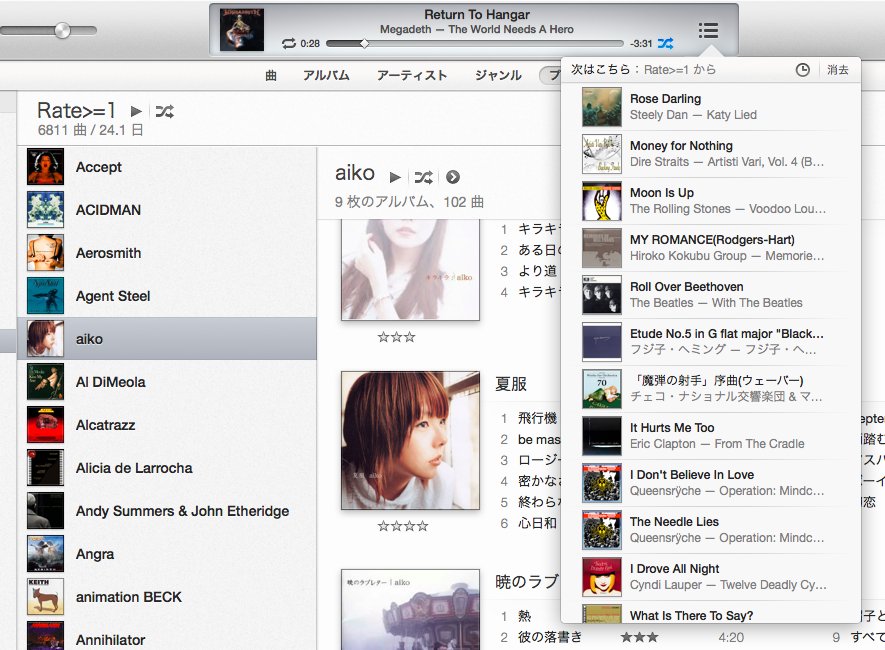Play Rose Darling from Up Next
This screenshot has width=885, height=650.
point(711,107)
